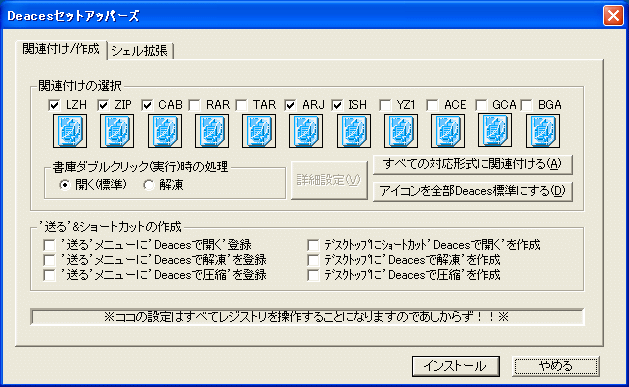This screenshot has height=387, width=629.
Task: Click the YZ1 file type icon
Action: (401, 131)
